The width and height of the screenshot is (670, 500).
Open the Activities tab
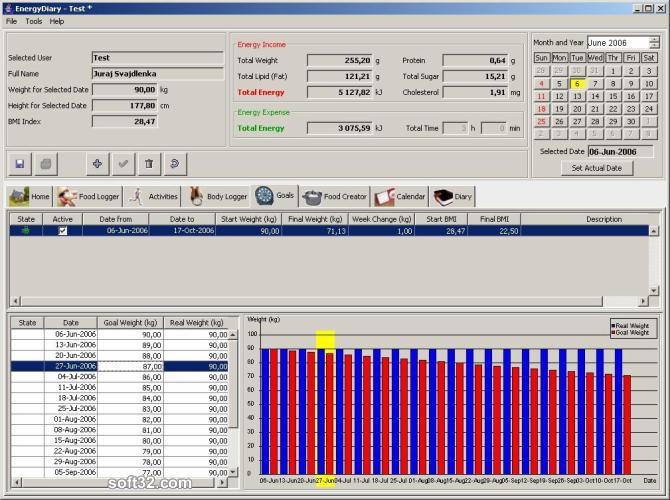153,197
